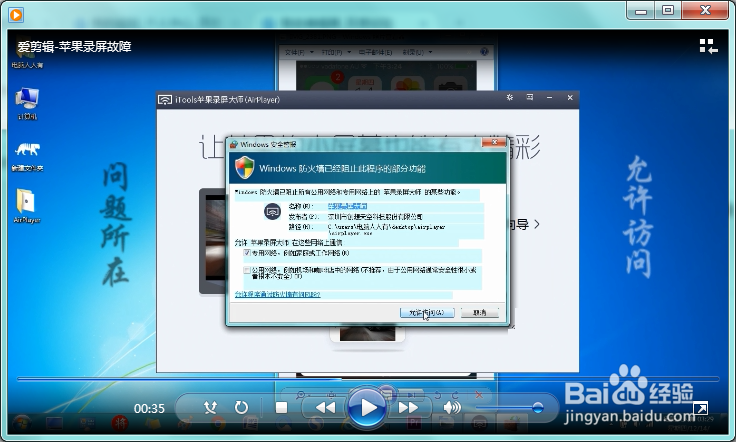Close the Windows security alert dialog

point(494,142)
